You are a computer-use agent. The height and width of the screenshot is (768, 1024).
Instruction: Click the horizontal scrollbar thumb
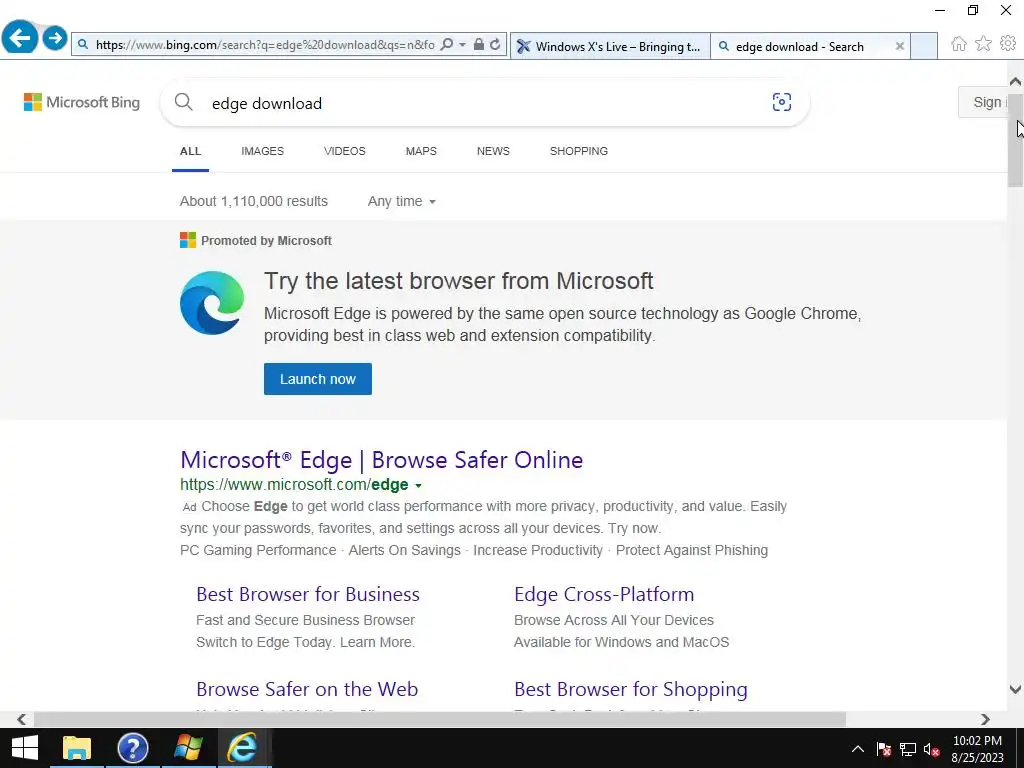coord(440,719)
